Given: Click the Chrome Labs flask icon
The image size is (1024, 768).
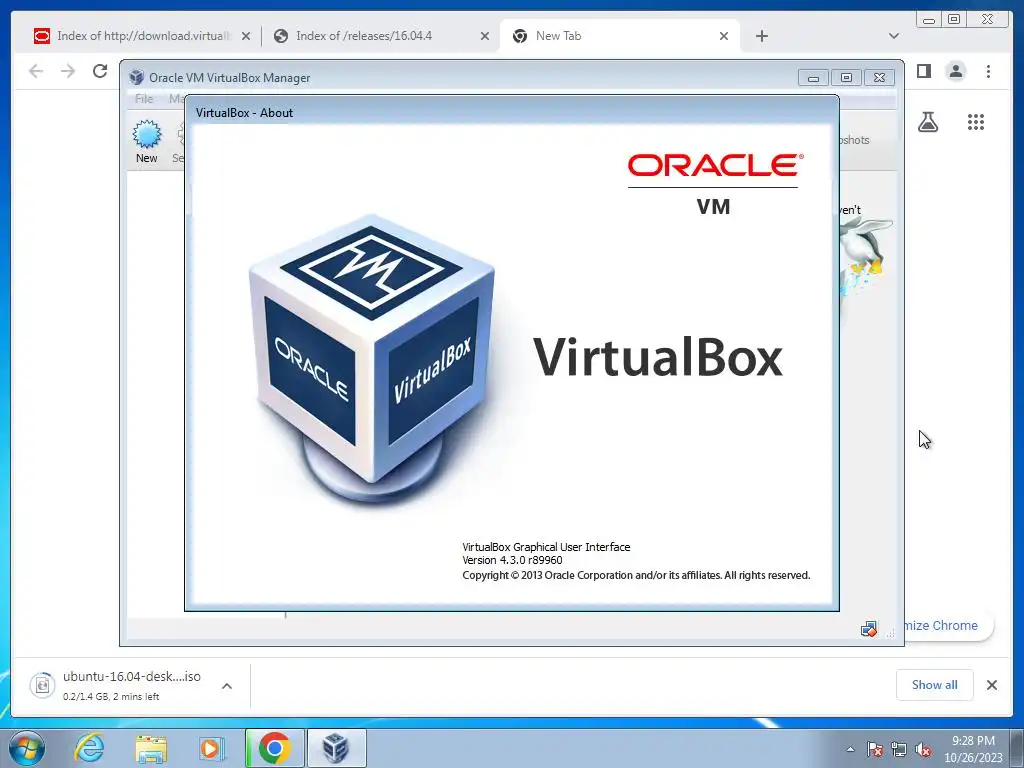Looking at the screenshot, I should 928,121.
